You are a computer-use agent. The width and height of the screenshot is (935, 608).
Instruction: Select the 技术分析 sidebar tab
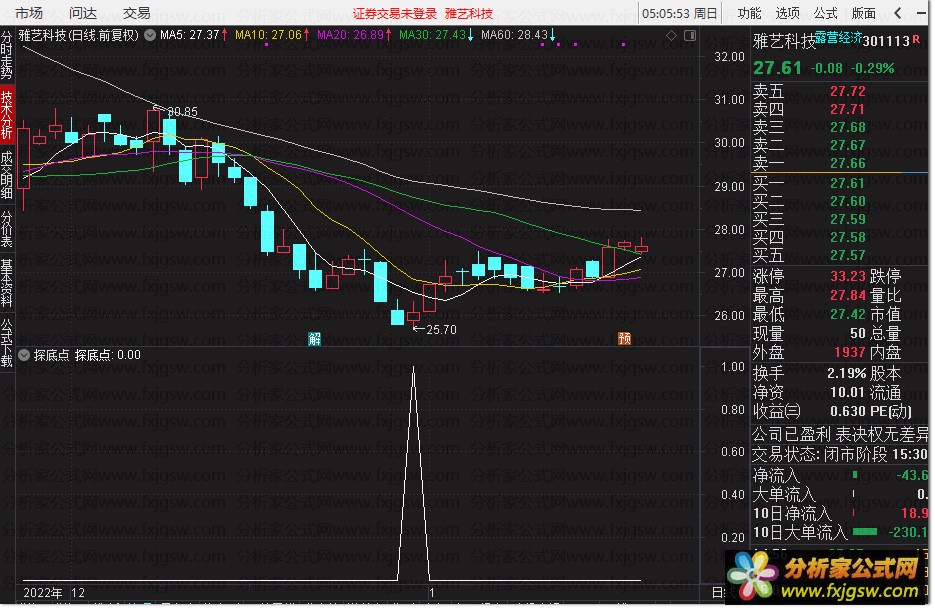click(7, 114)
